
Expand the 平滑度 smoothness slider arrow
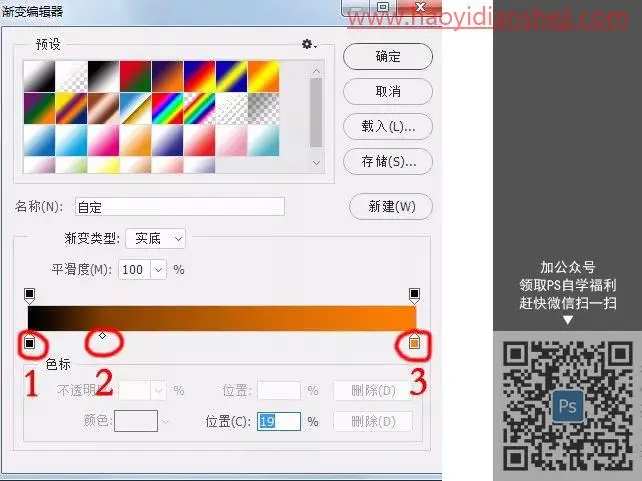[x=158, y=269]
